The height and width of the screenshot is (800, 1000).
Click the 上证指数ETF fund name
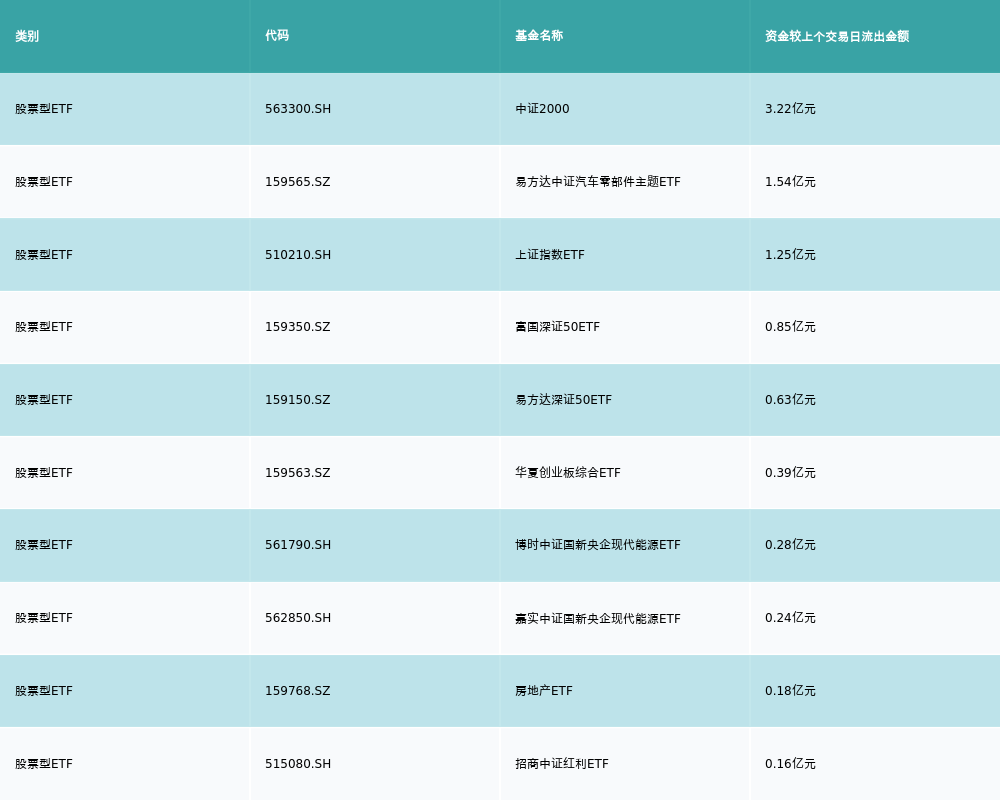point(549,255)
